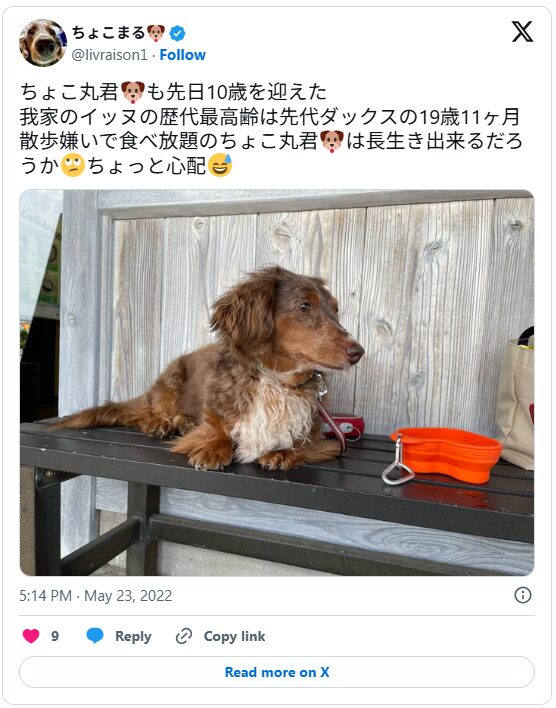Click the X logo icon
This screenshot has height=708, width=556.
[x=522, y=32]
